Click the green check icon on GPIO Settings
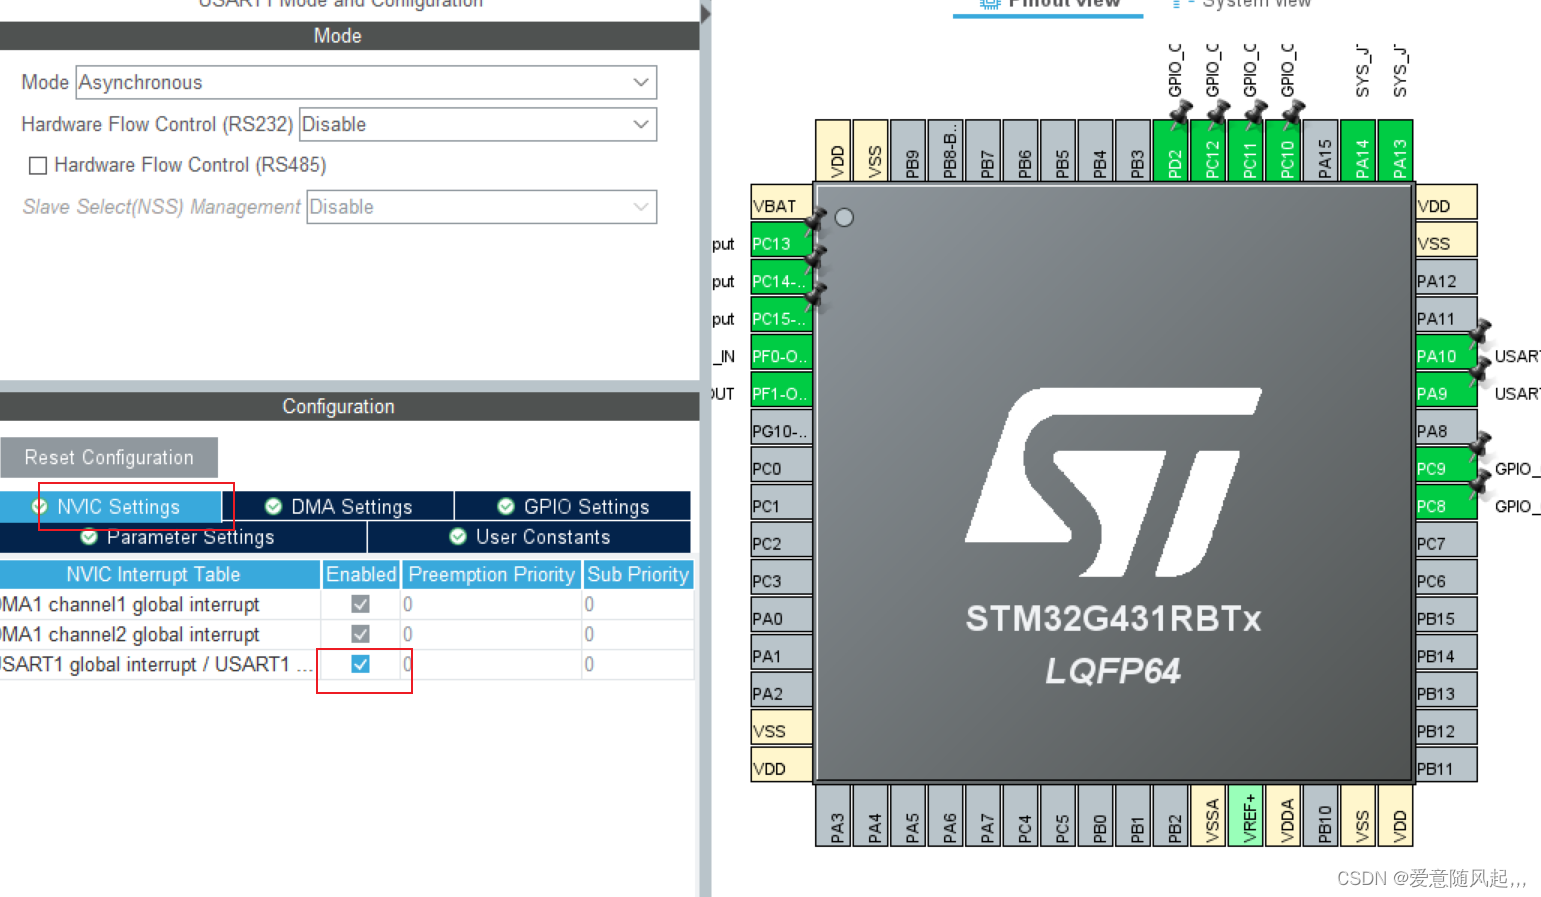The image size is (1541, 897). pos(505,506)
